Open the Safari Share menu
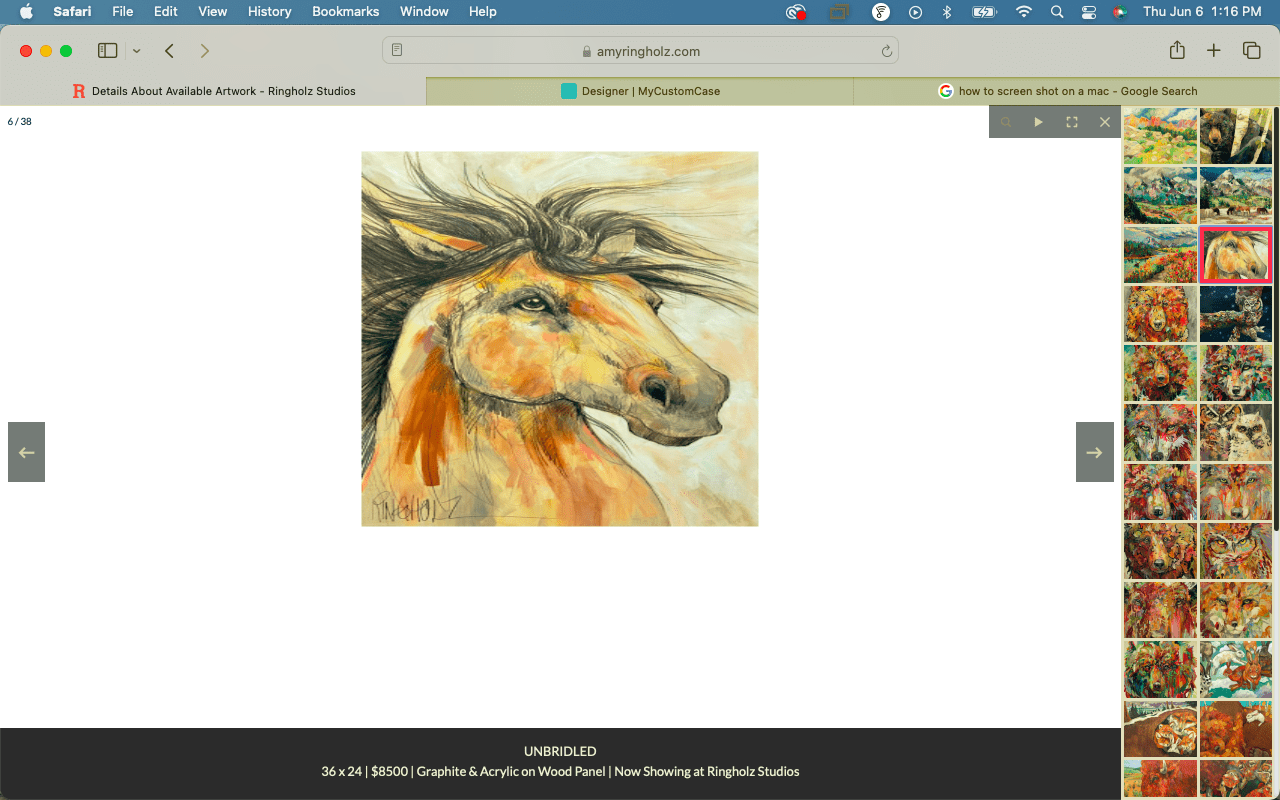 click(1177, 51)
